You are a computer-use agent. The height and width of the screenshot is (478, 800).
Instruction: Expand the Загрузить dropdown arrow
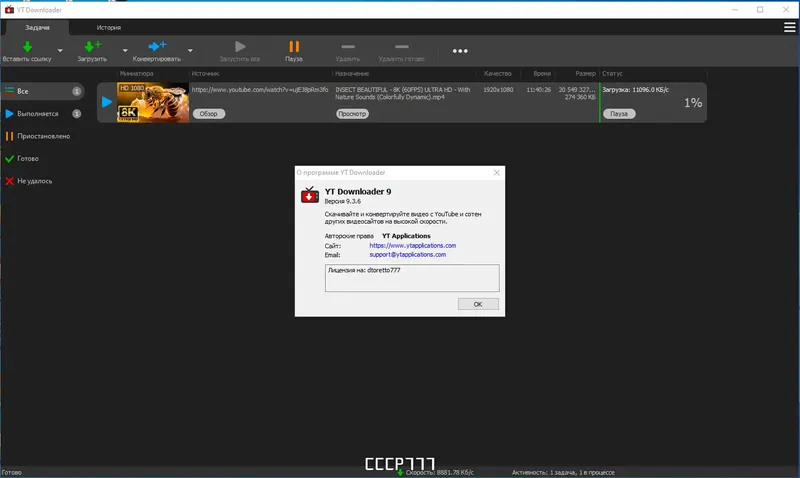tap(125, 51)
